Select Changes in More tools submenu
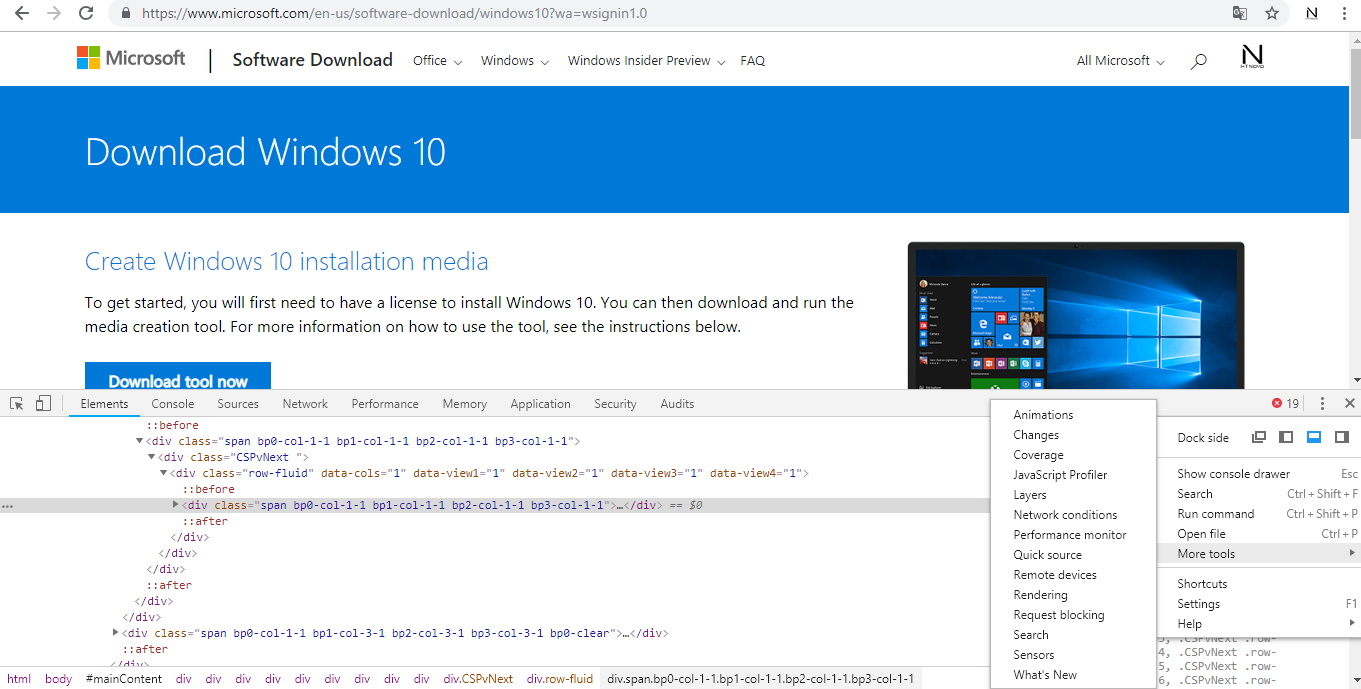Image resolution: width=1361 pixels, height=689 pixels. [1073, 435]
